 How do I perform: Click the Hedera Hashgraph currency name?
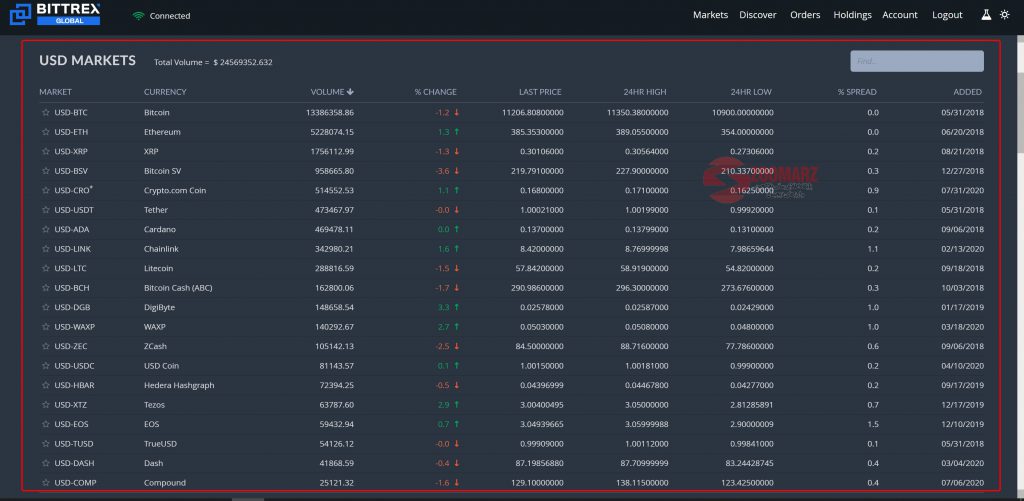(179, 385)
